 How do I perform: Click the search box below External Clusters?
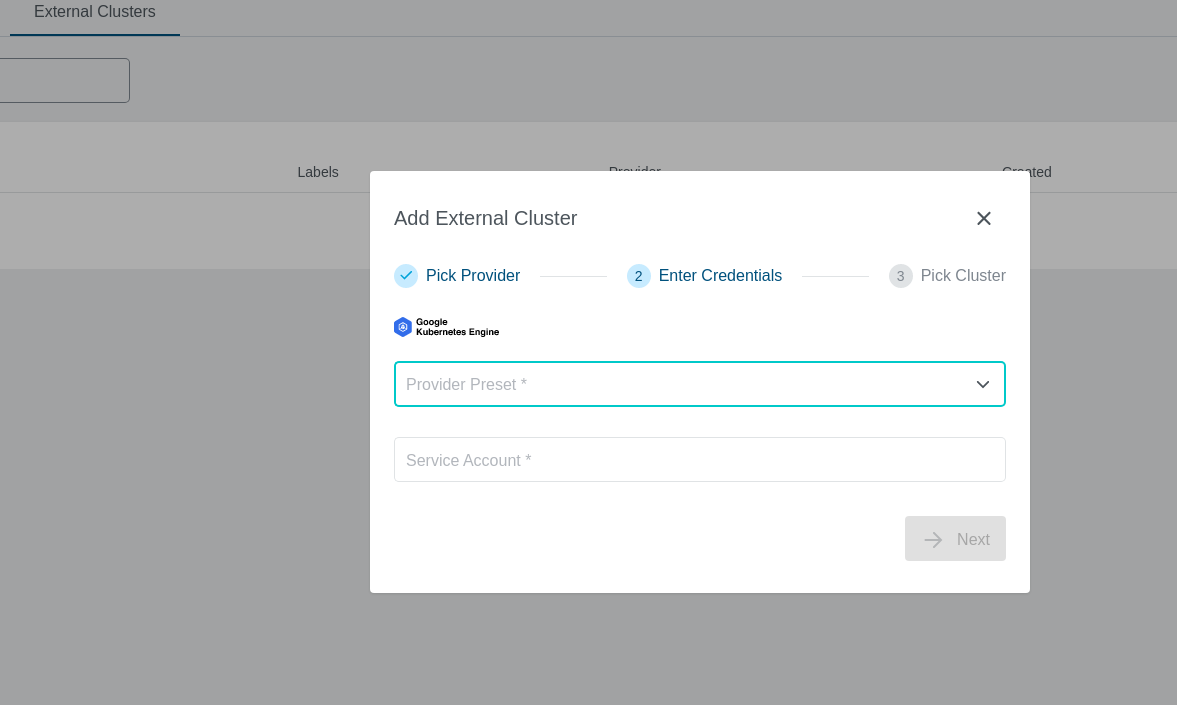click(60, 81)
